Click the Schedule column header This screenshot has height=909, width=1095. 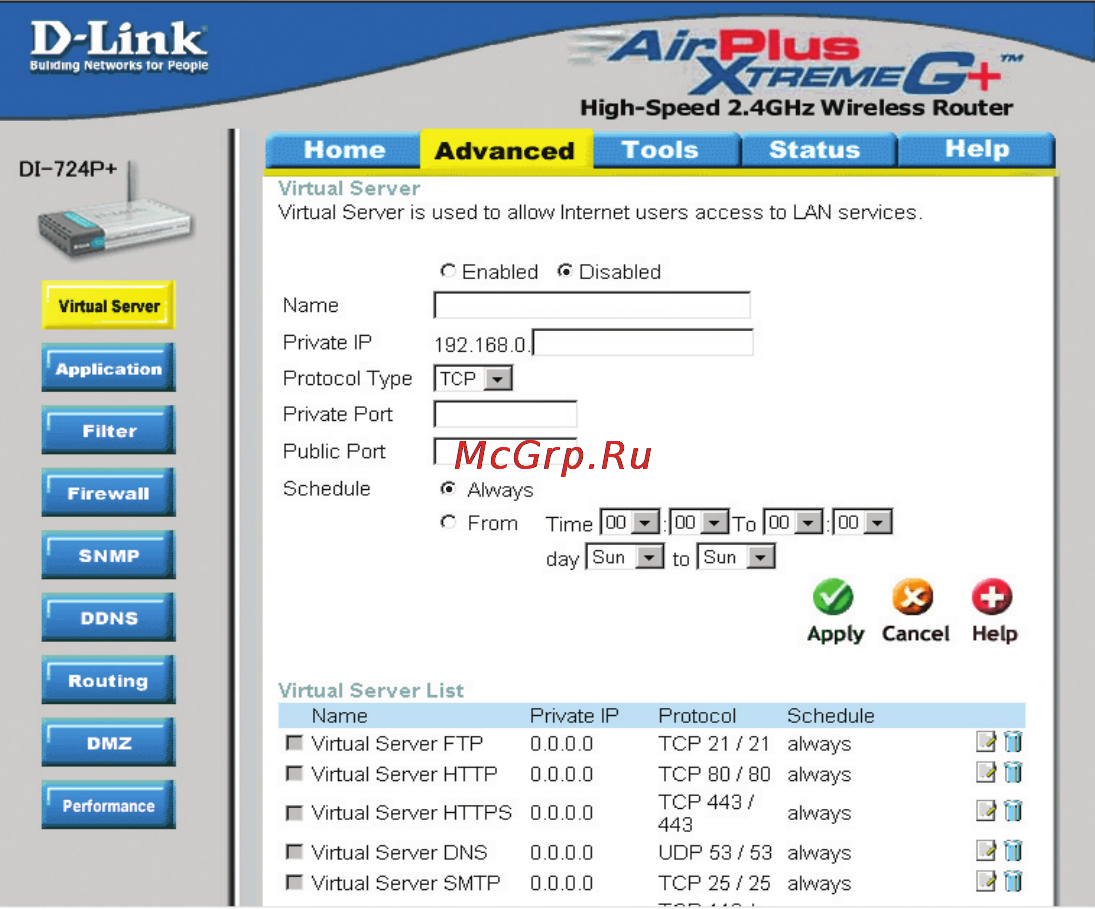coord(830,716)
